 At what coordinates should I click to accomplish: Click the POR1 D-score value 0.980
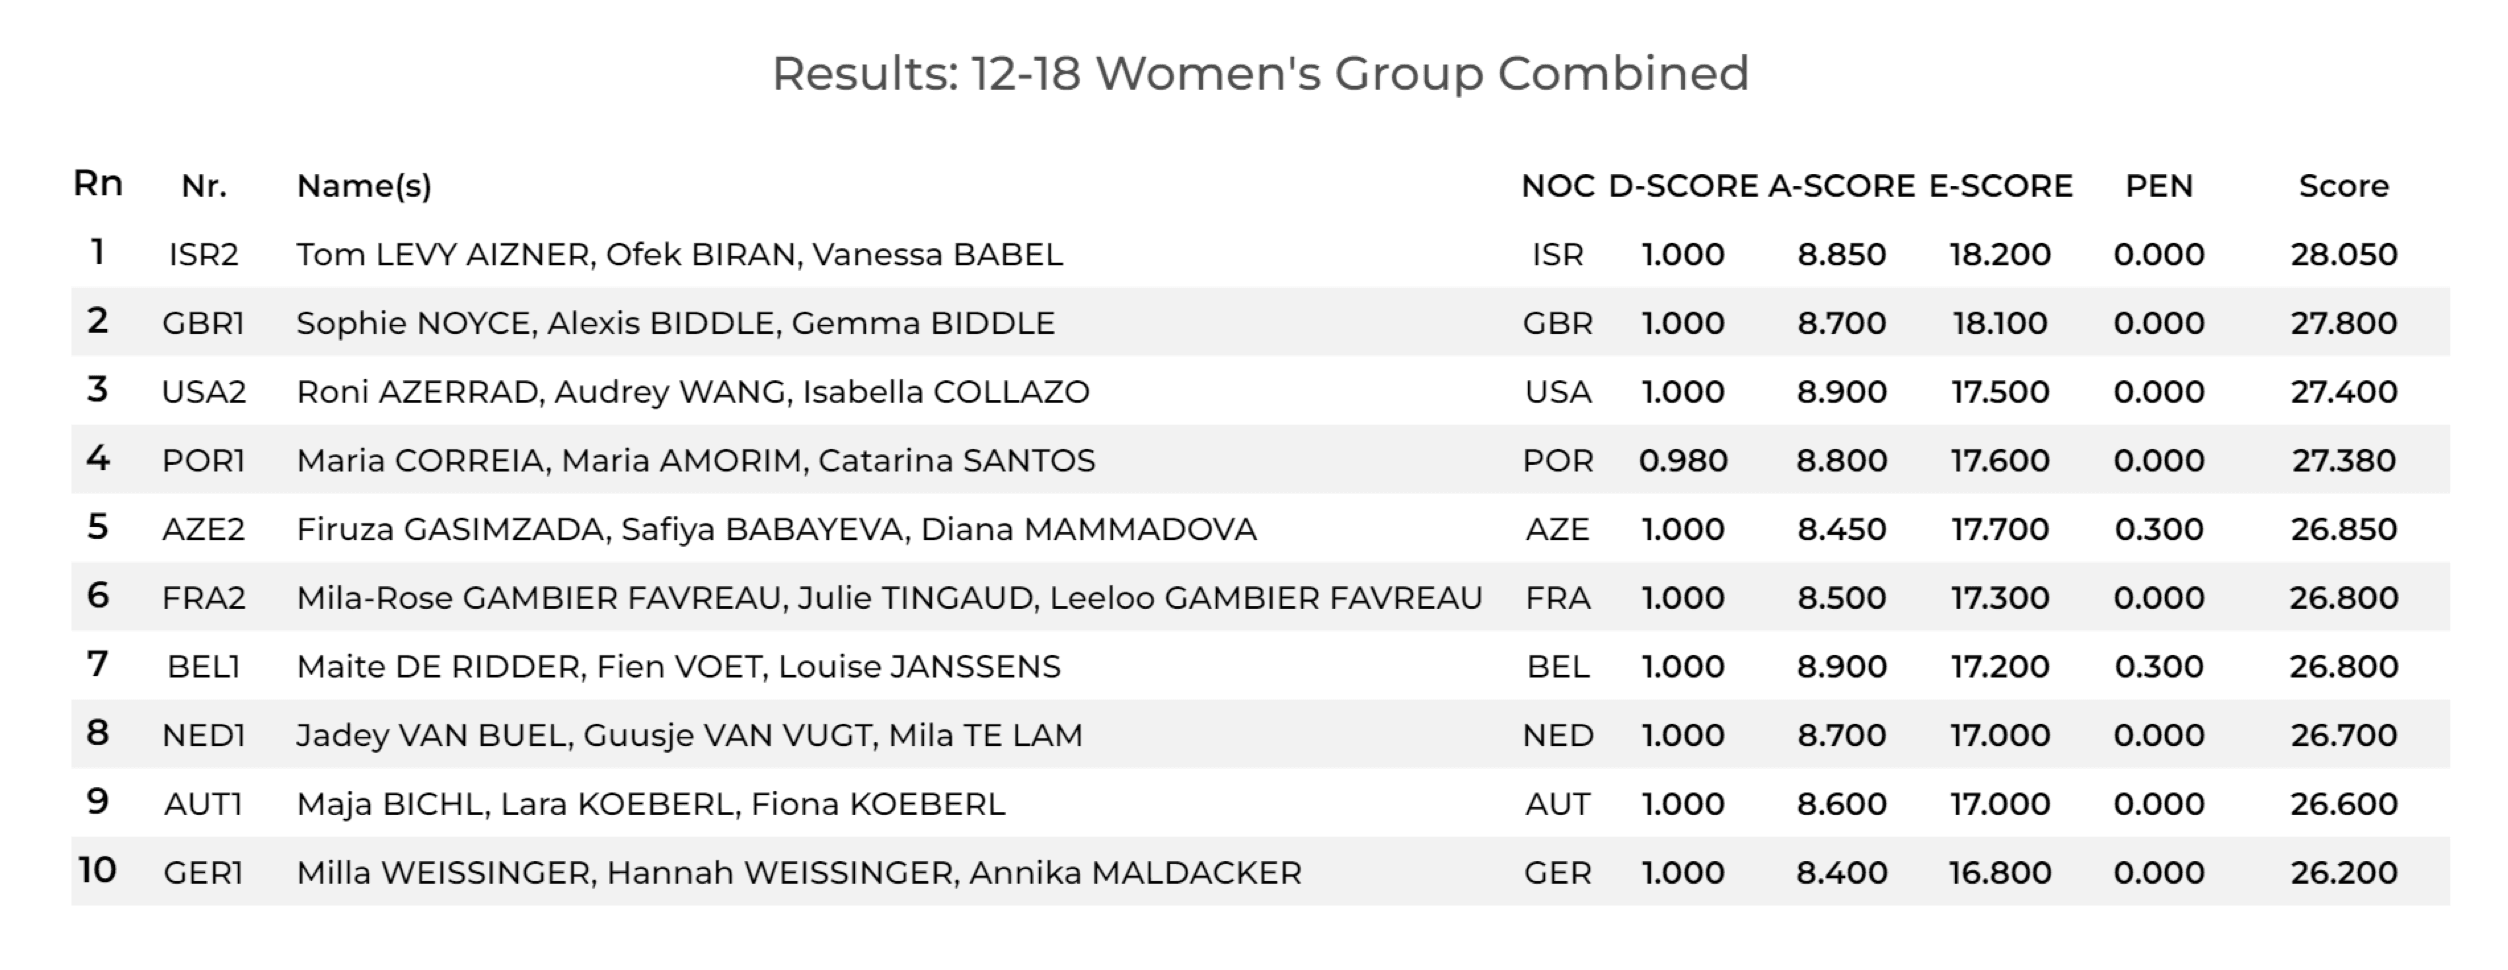click(x=1683, y=461)
